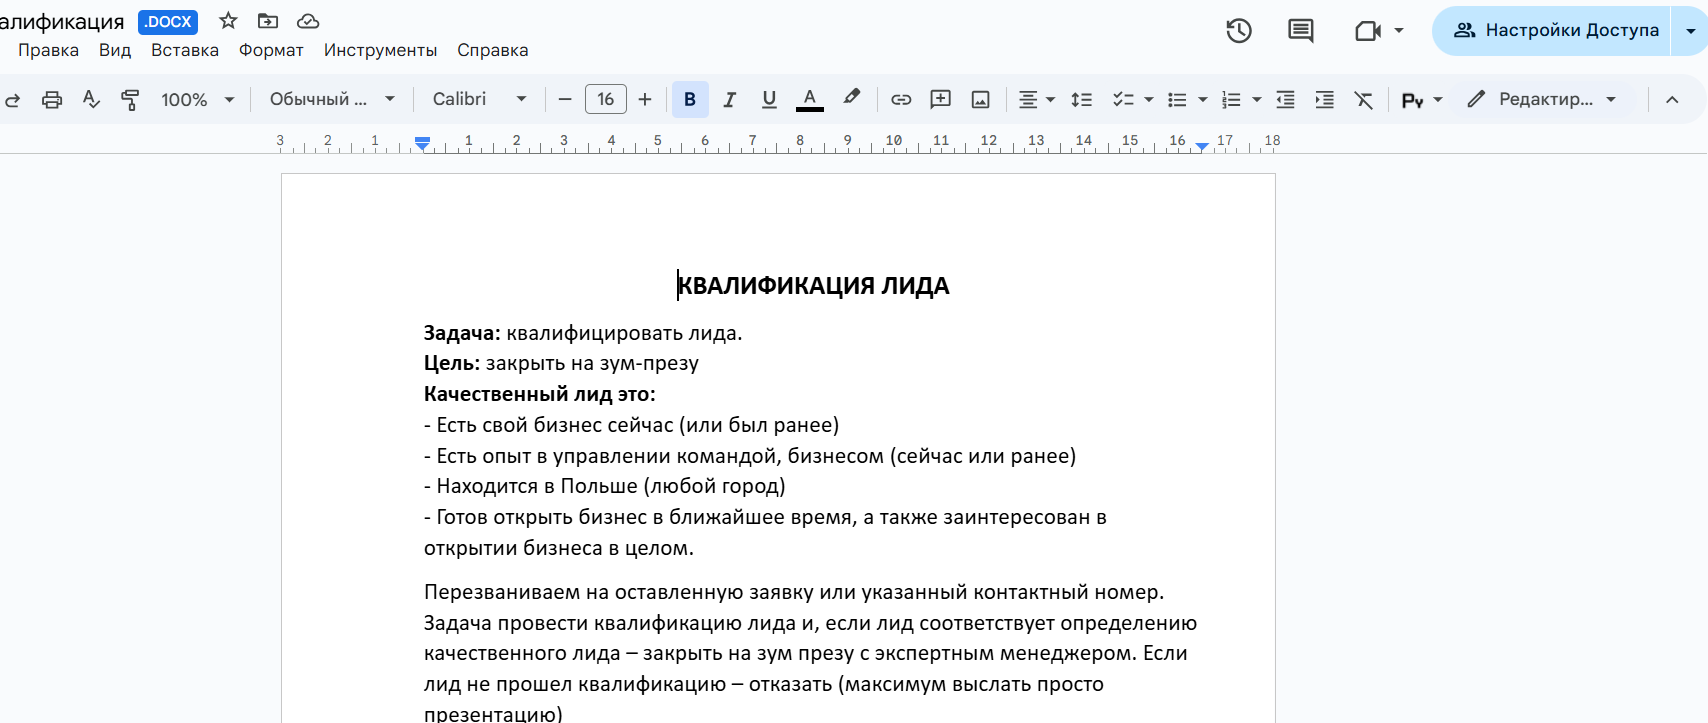The image size is (1708, 723).
Task: Expand the numbered list options arrow
Action: pyautogui.click(x=1257, y=99)
